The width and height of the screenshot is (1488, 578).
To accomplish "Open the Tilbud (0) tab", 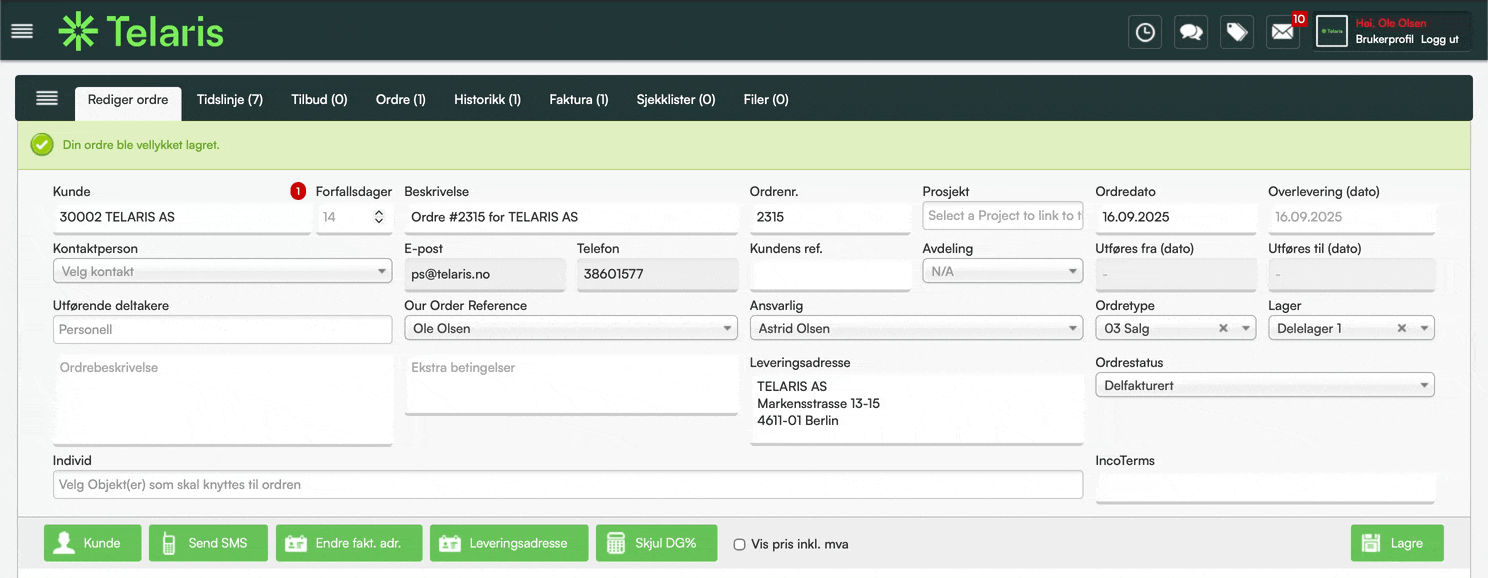I will click(x=319, y=100).
